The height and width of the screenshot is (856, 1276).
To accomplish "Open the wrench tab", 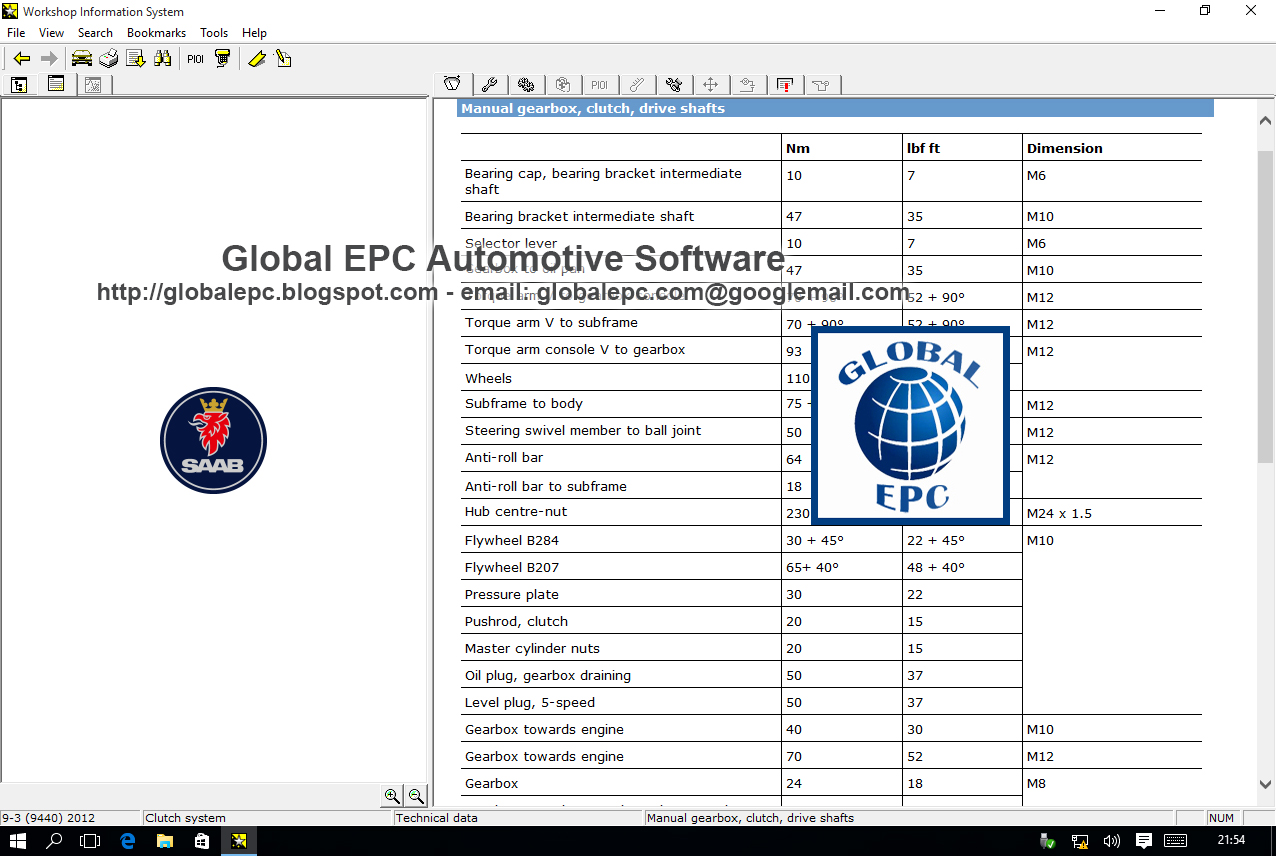I will click(489, 85).
